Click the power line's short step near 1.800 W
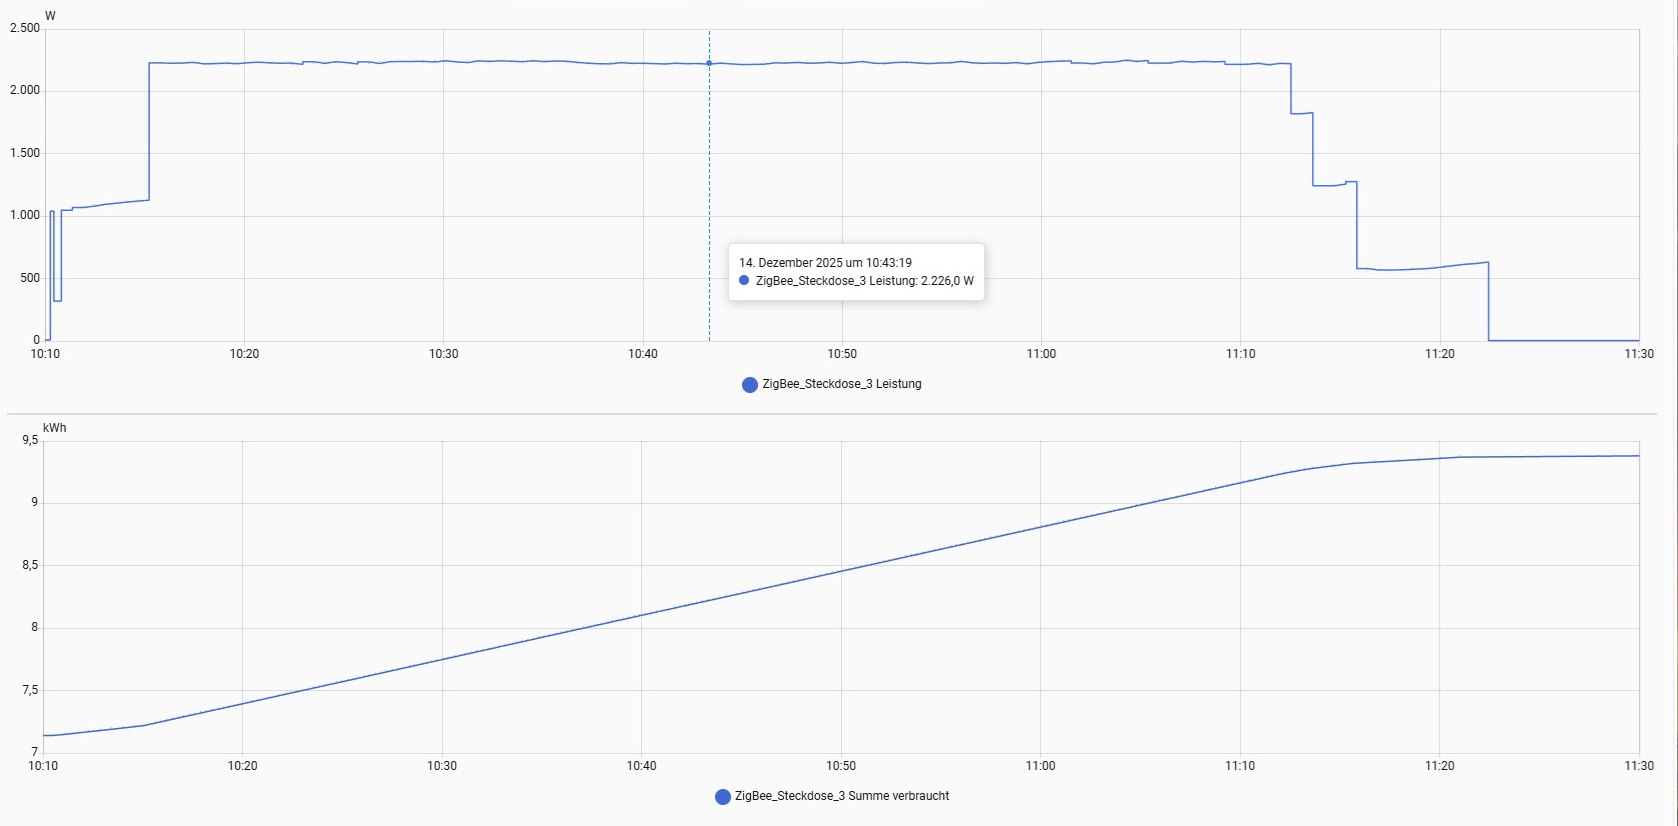 click(x=1301, y=113)
